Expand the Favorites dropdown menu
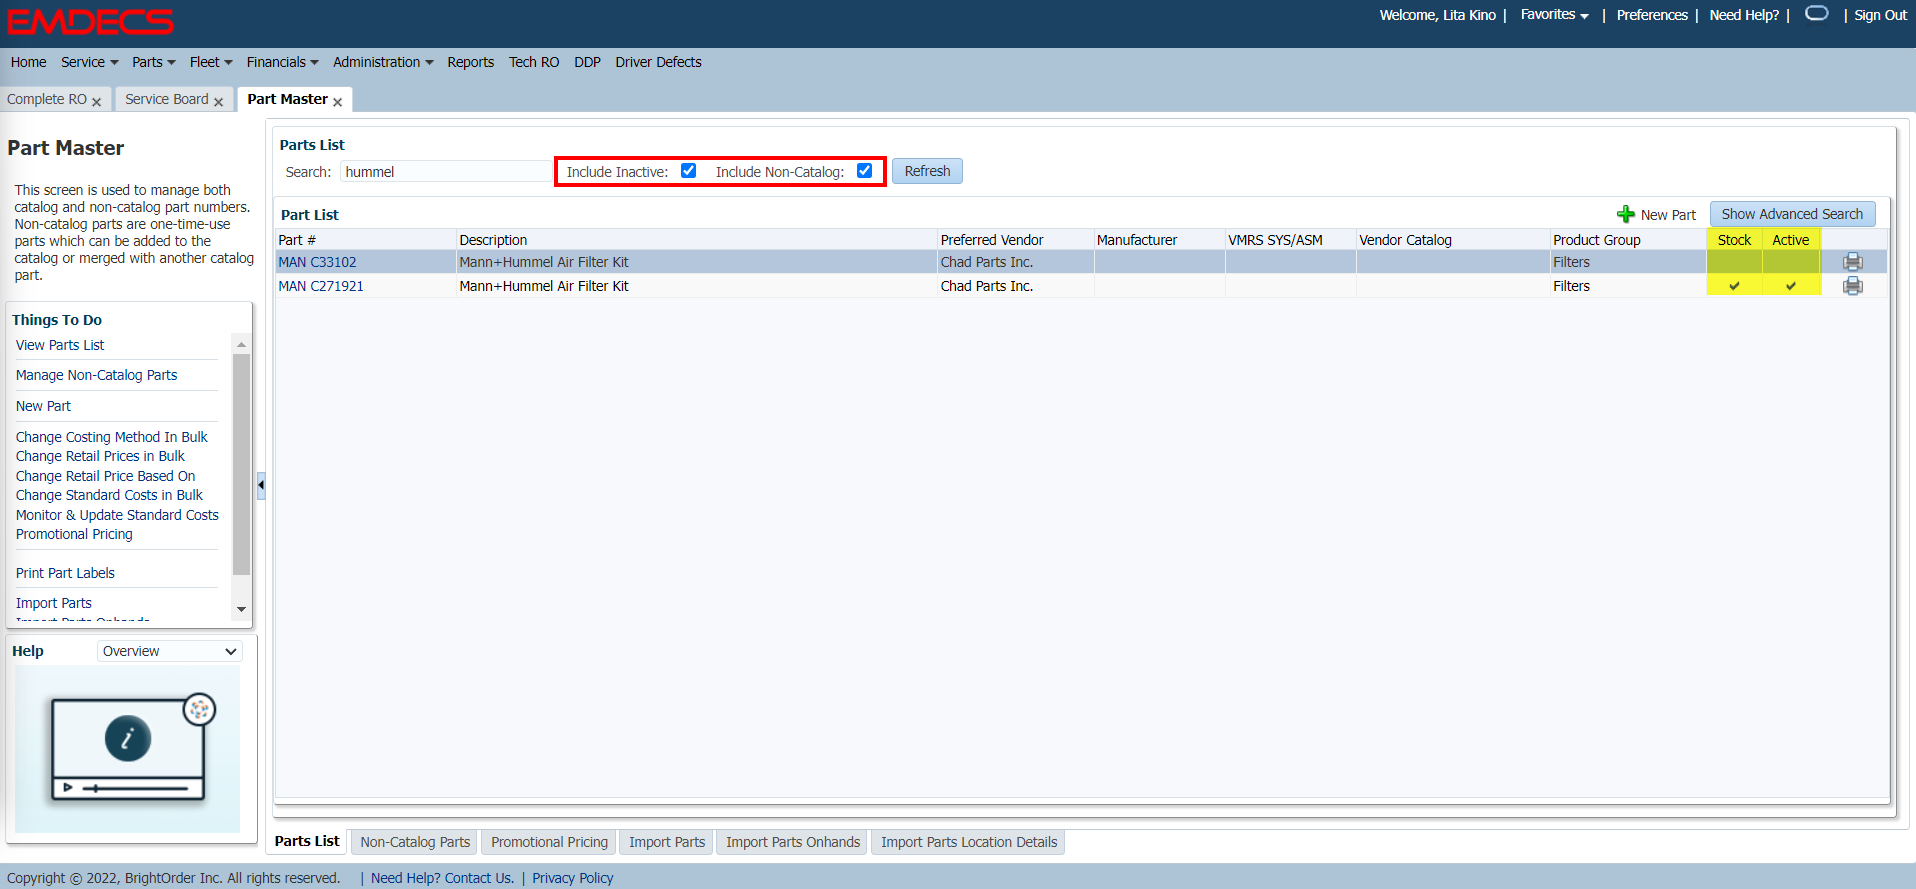Image resolution: width=1916 pixels, height=889 pixels. pyautogui.click(x=1554, y=15)
